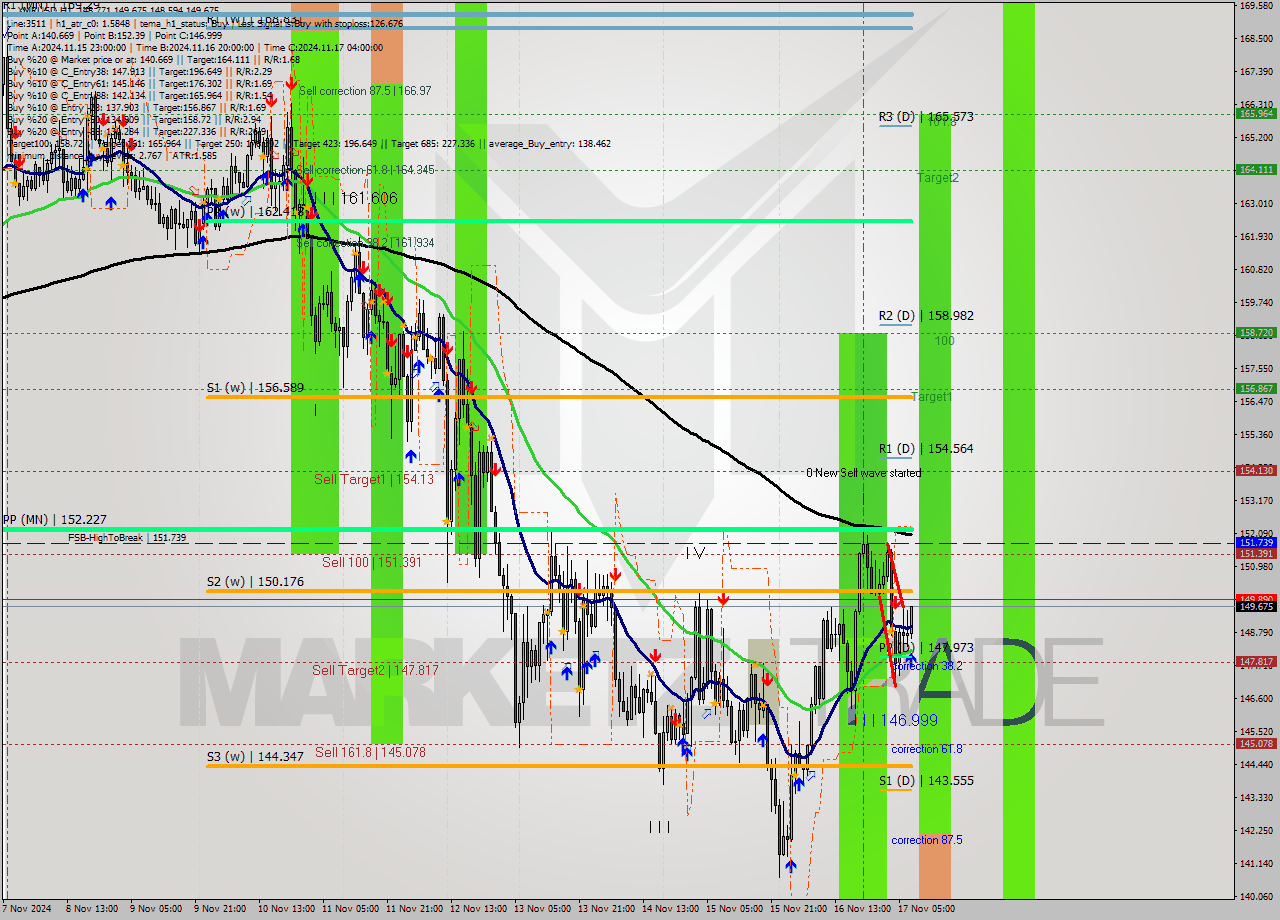Click the red 154.130 price axis tag
The width and height of the screenshot is (1280, 920).
pyautogui.click(x=1256, y=471)
